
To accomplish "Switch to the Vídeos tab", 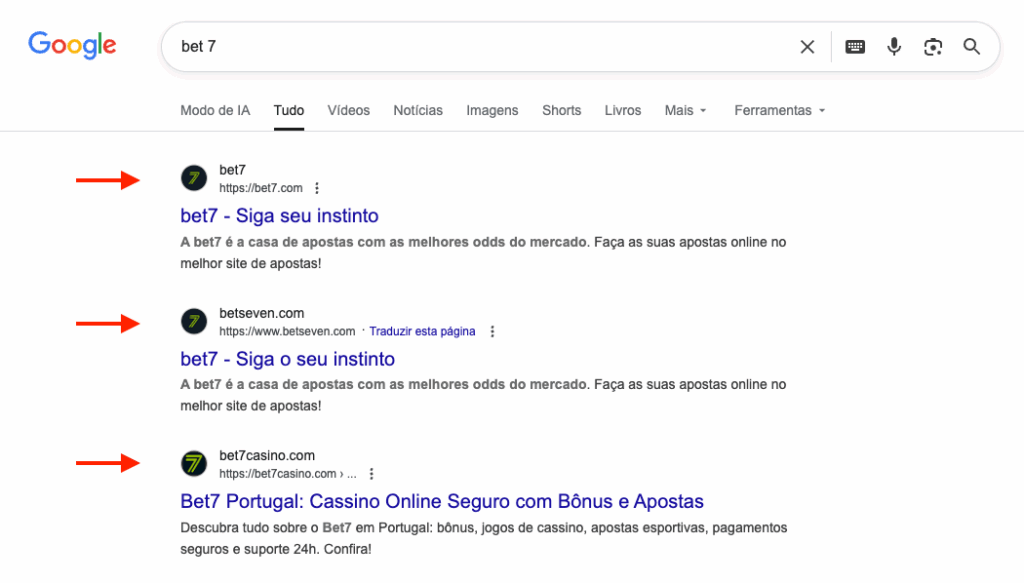I will pyautogui.click(x=348, y=110).
